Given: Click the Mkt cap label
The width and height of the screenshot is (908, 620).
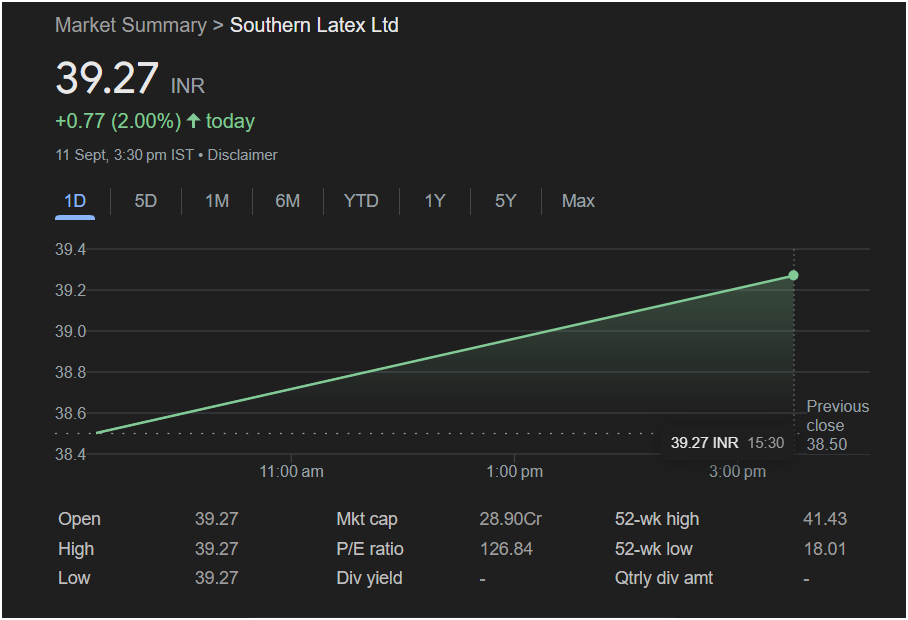Looking at the screenshot, I should (367, 519).
